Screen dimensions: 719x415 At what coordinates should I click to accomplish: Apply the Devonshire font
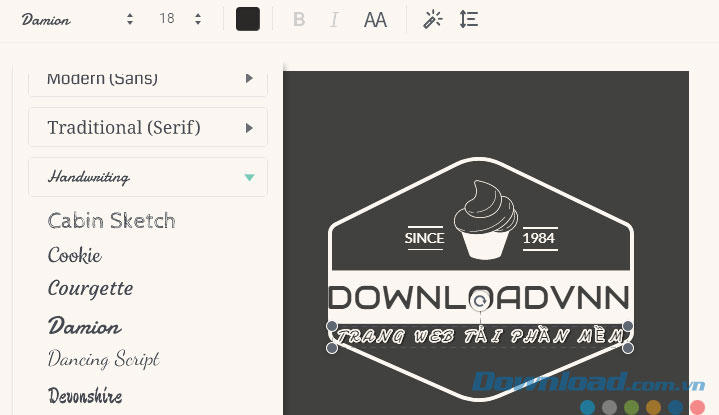[x=85, y=393]
